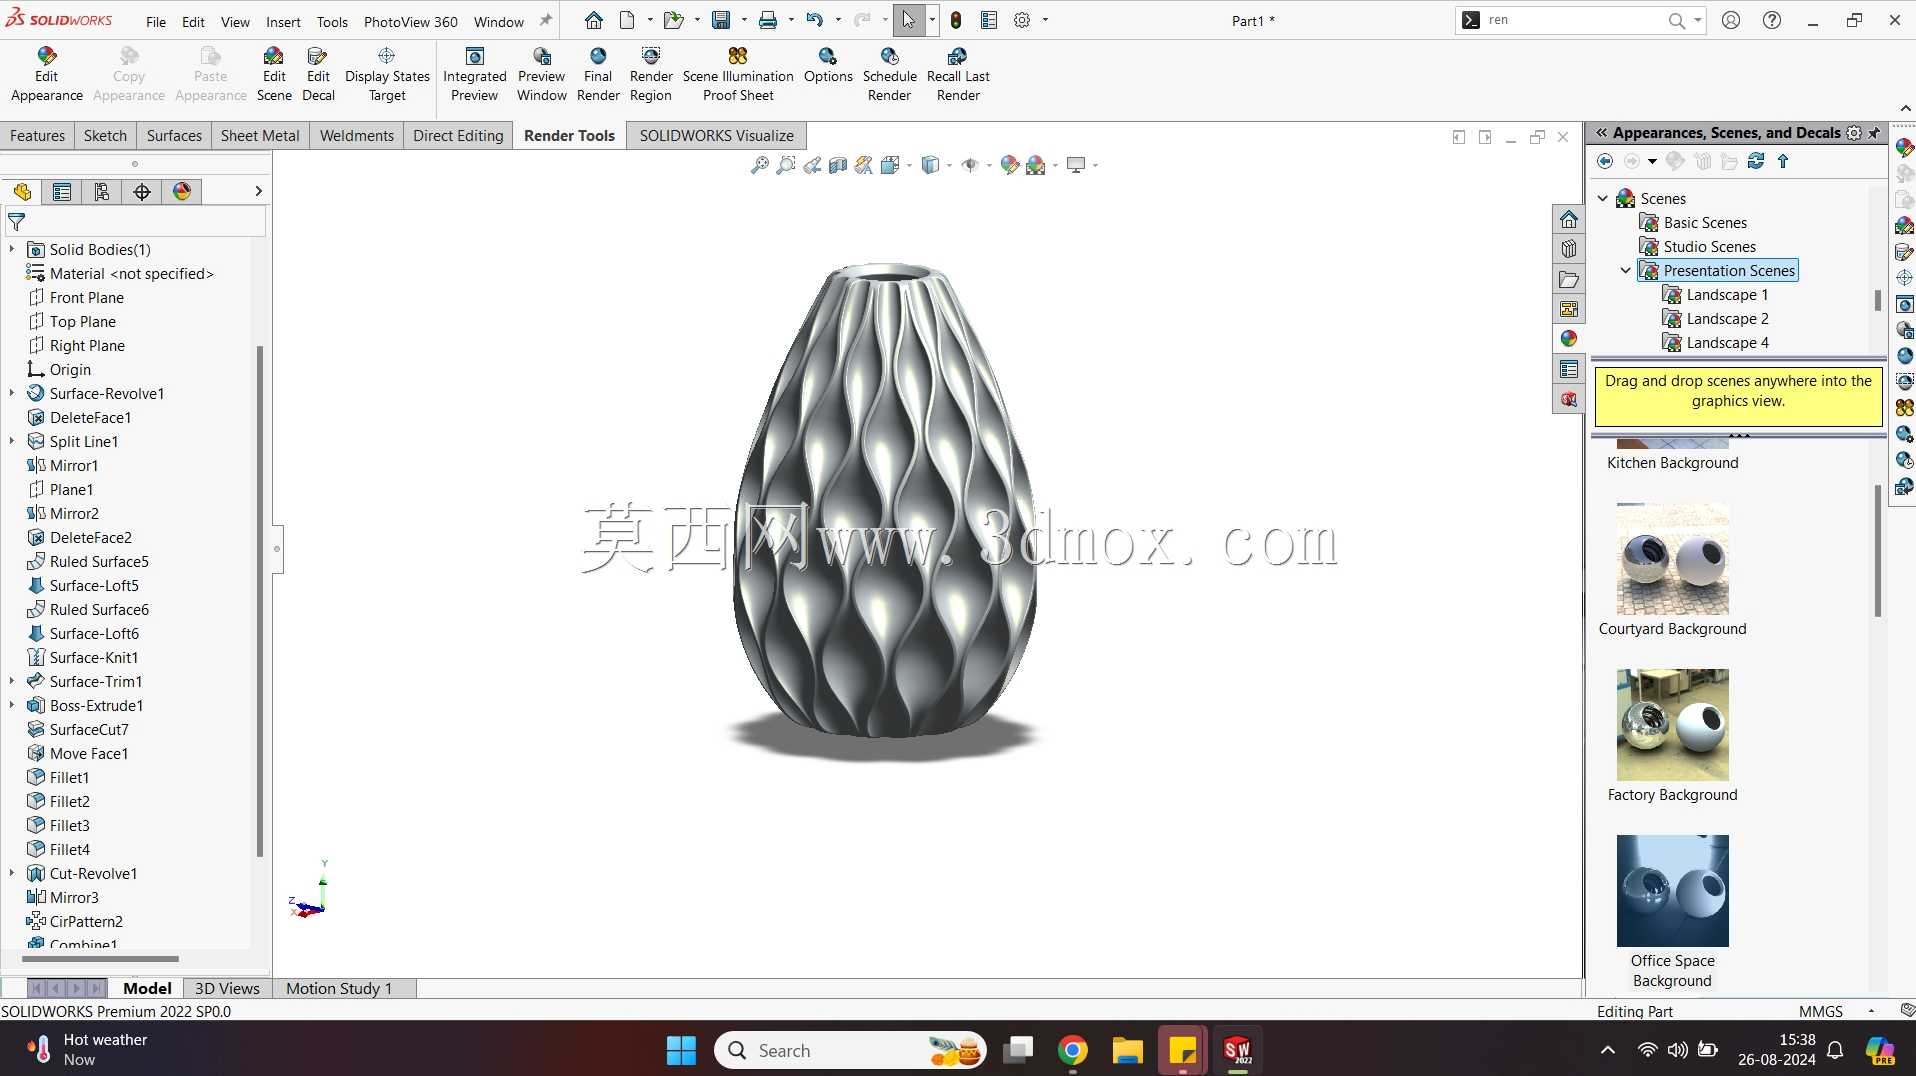Open the Insert menu
This screenshot has height=1076, width=1916.
pos(283,21)
